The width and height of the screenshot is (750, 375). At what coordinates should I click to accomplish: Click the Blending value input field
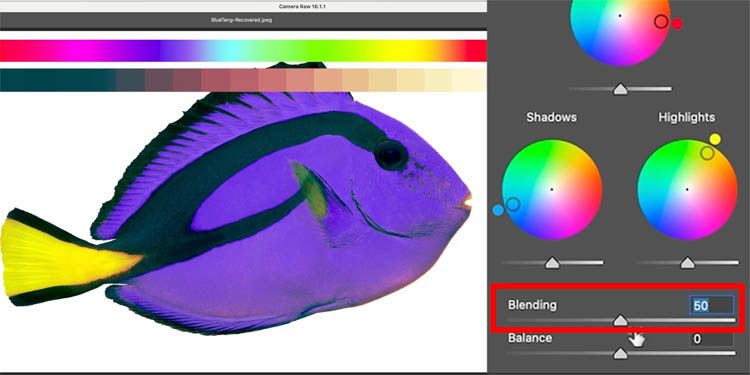point(711,305)
